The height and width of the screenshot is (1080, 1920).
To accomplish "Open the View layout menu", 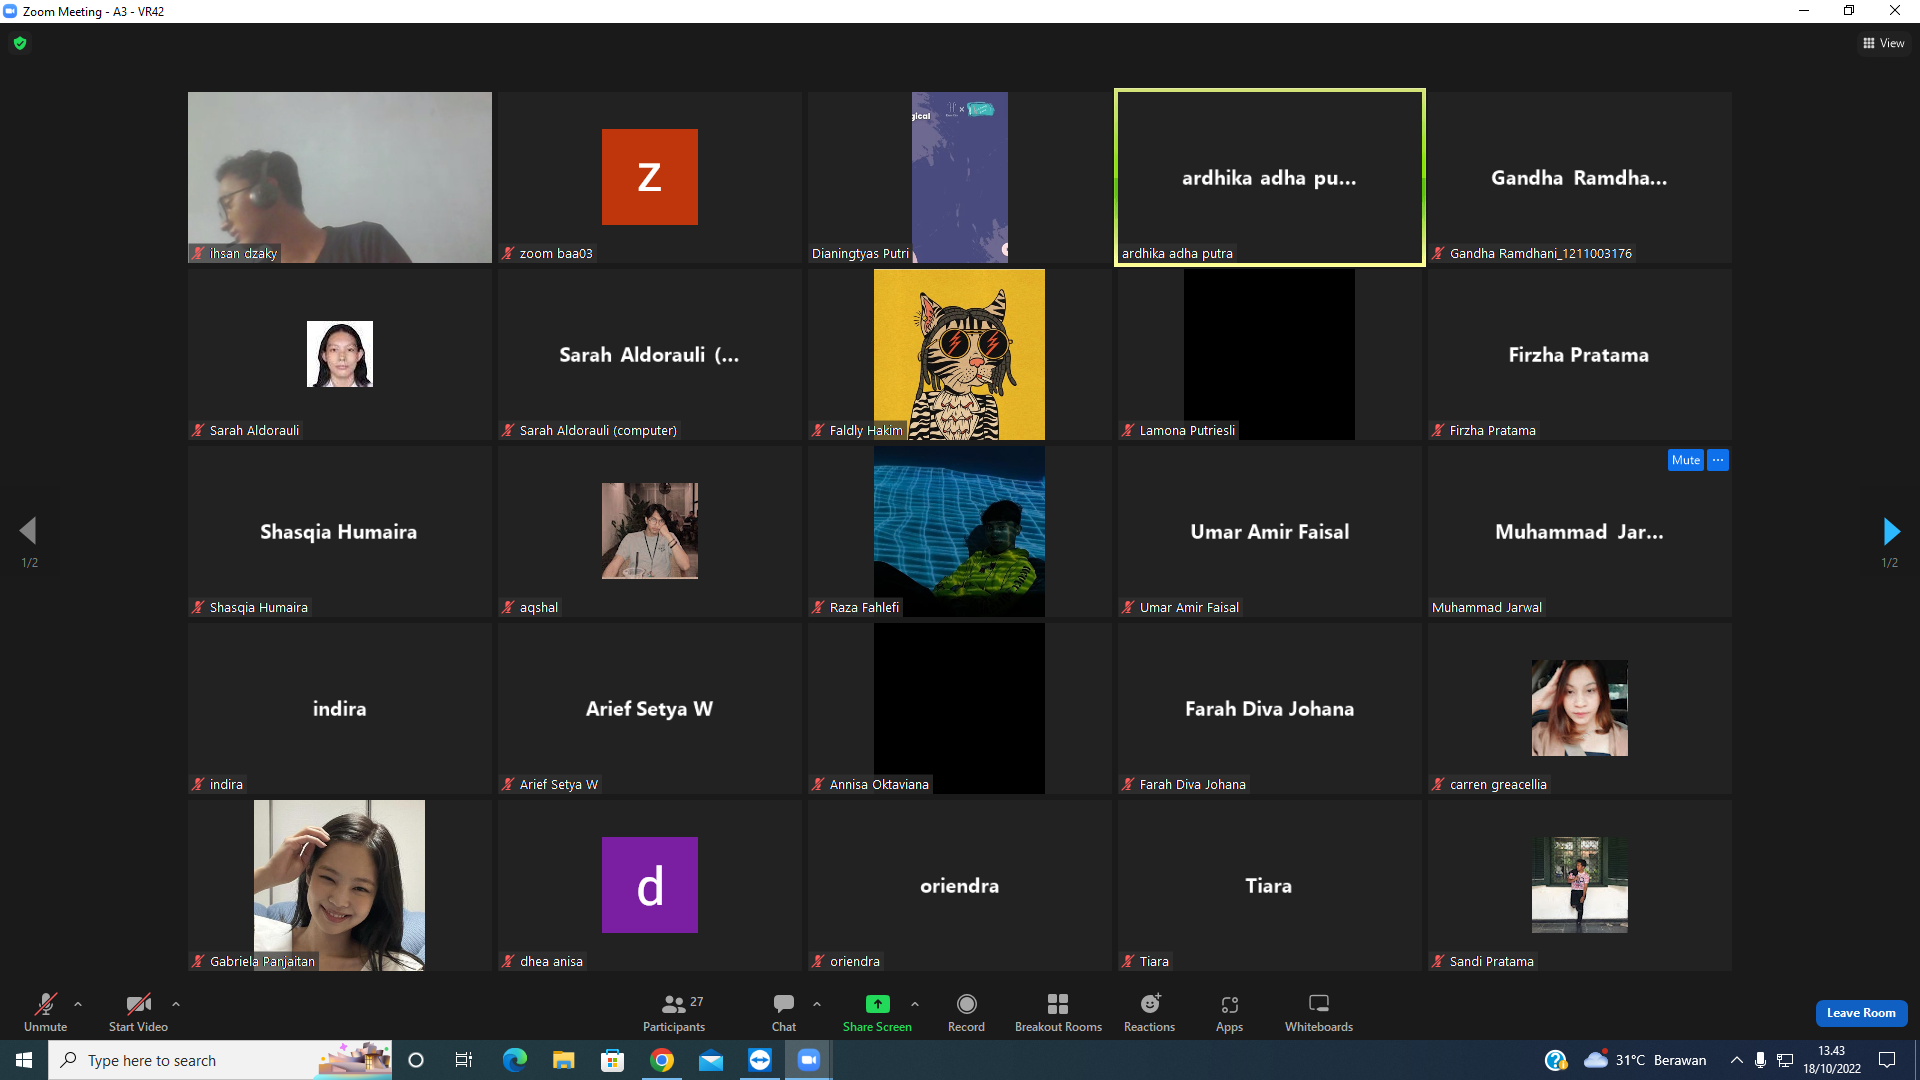I will (1884, 43).
